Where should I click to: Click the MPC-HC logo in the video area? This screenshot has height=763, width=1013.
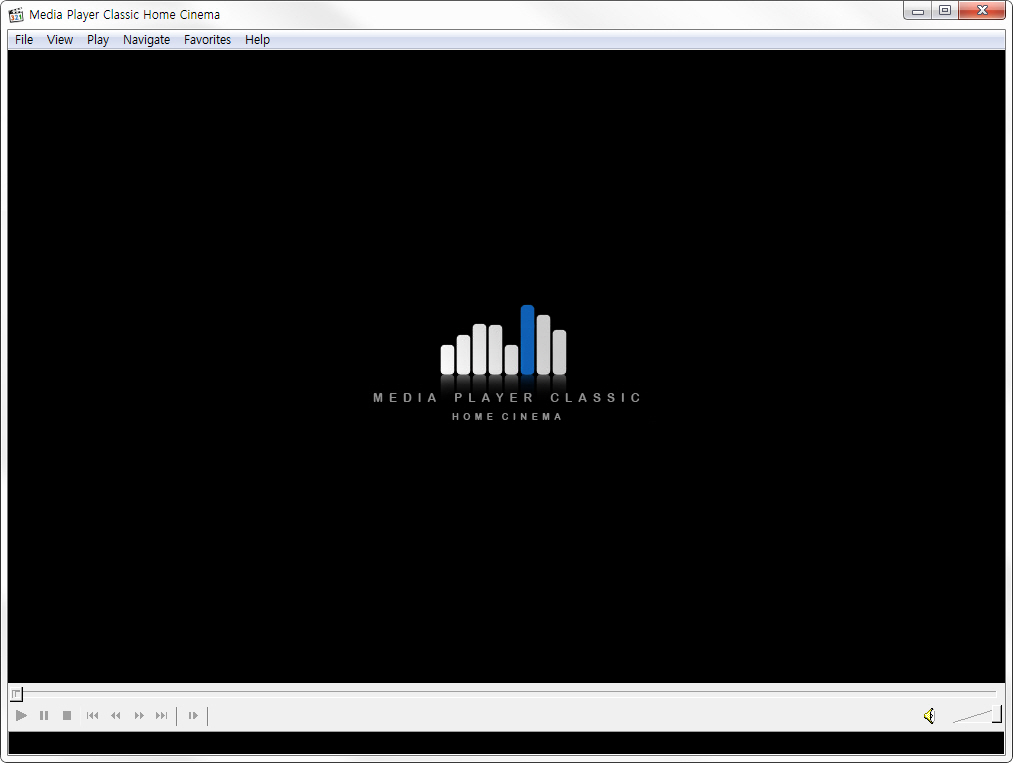point(506,363)
